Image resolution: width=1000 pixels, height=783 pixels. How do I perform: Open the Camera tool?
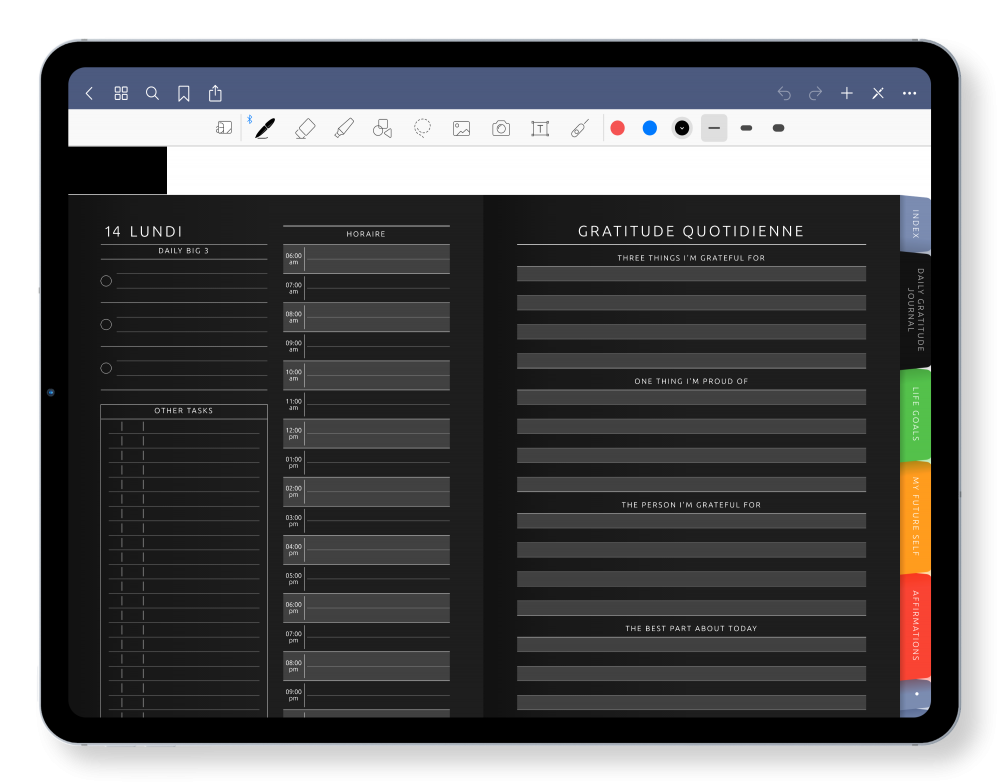click(x=501, y=128)
